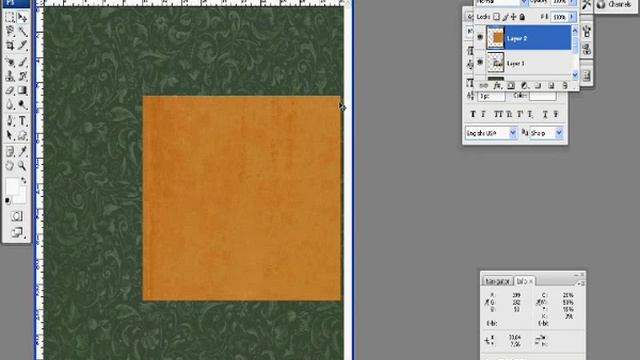Select the History Brush tool
The width and height of the screenshot is (640, 360).
click(22, 76)
